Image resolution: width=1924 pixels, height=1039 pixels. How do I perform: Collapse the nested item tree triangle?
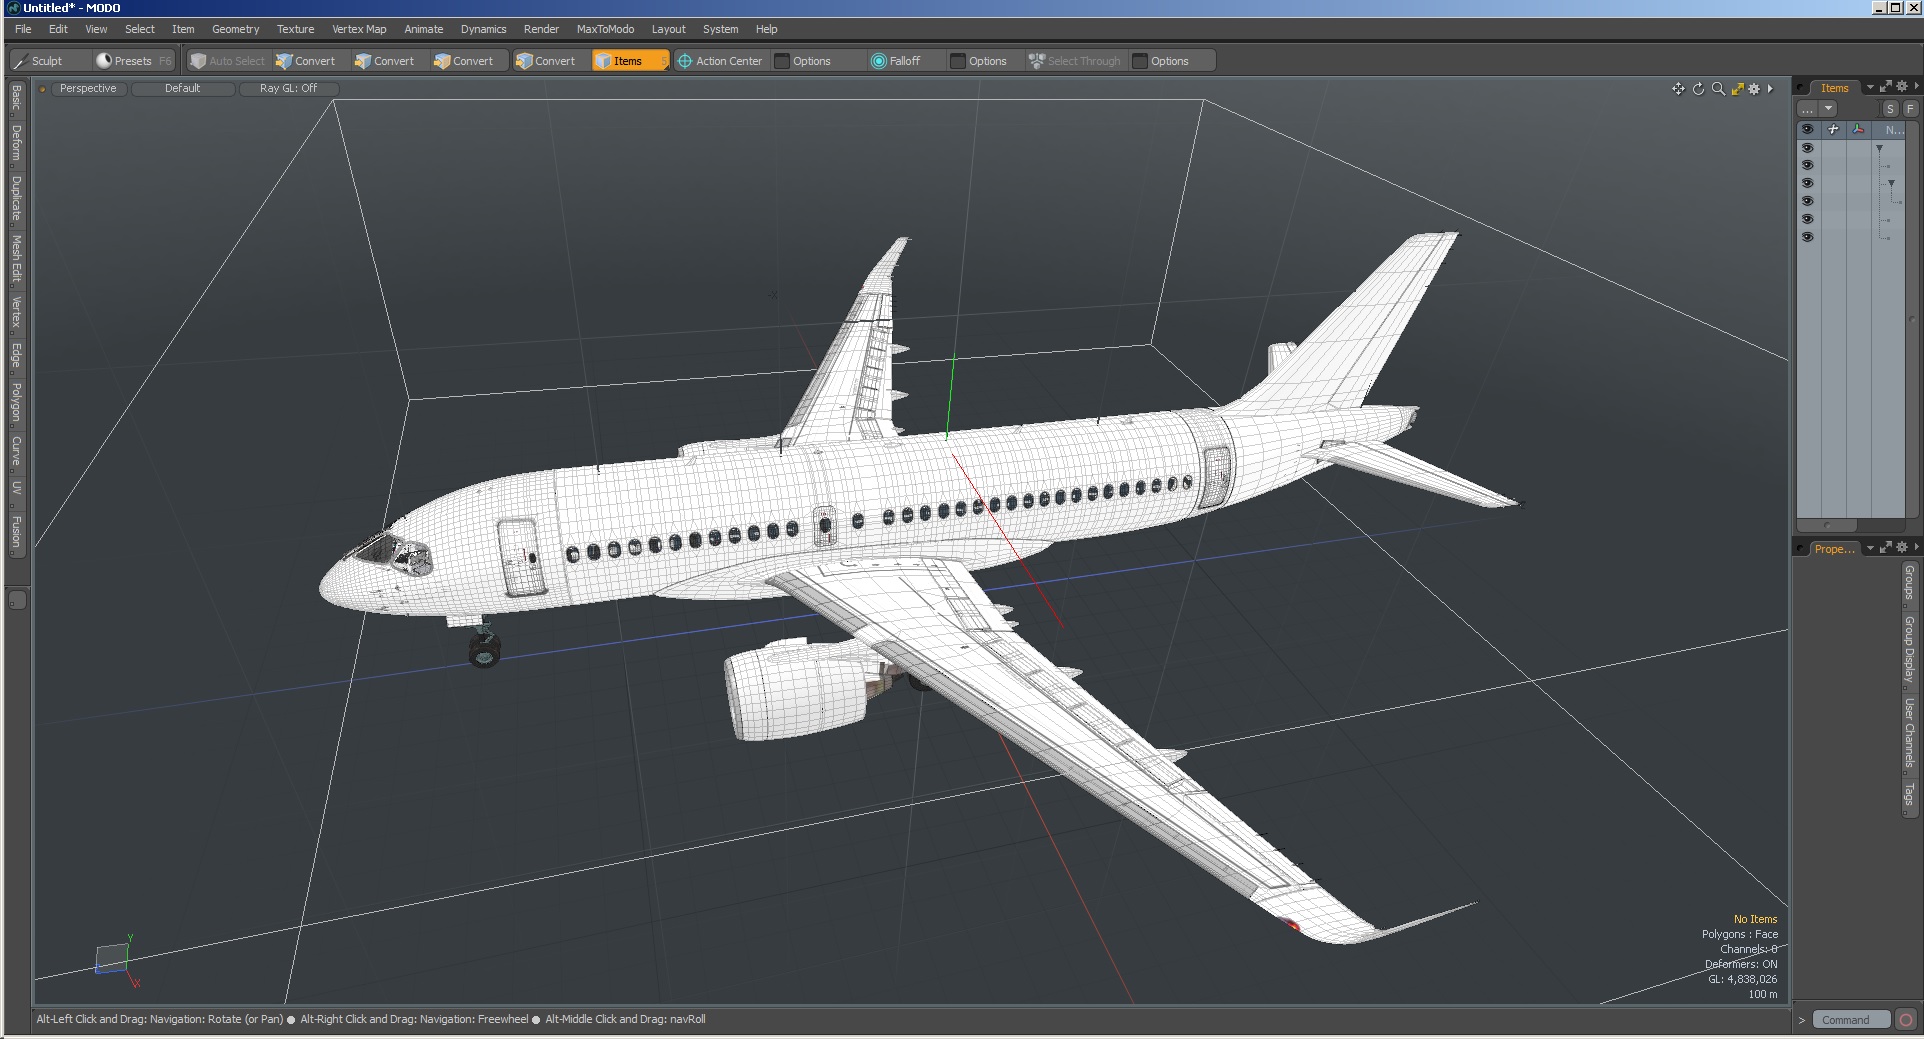[x=1891, y=184]
